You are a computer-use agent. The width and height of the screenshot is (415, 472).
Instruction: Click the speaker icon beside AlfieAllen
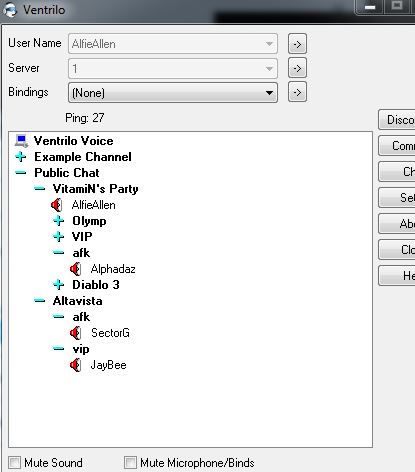click(57, 205)
